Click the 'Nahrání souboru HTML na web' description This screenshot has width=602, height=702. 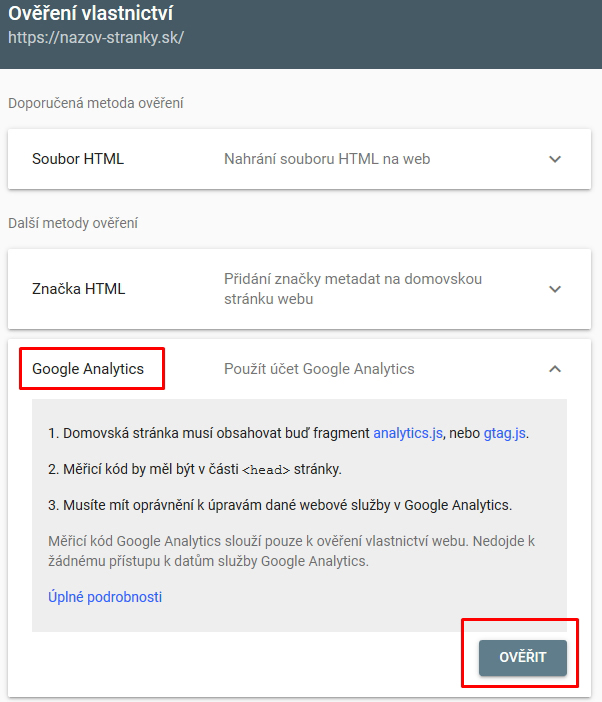coord(327,159)
